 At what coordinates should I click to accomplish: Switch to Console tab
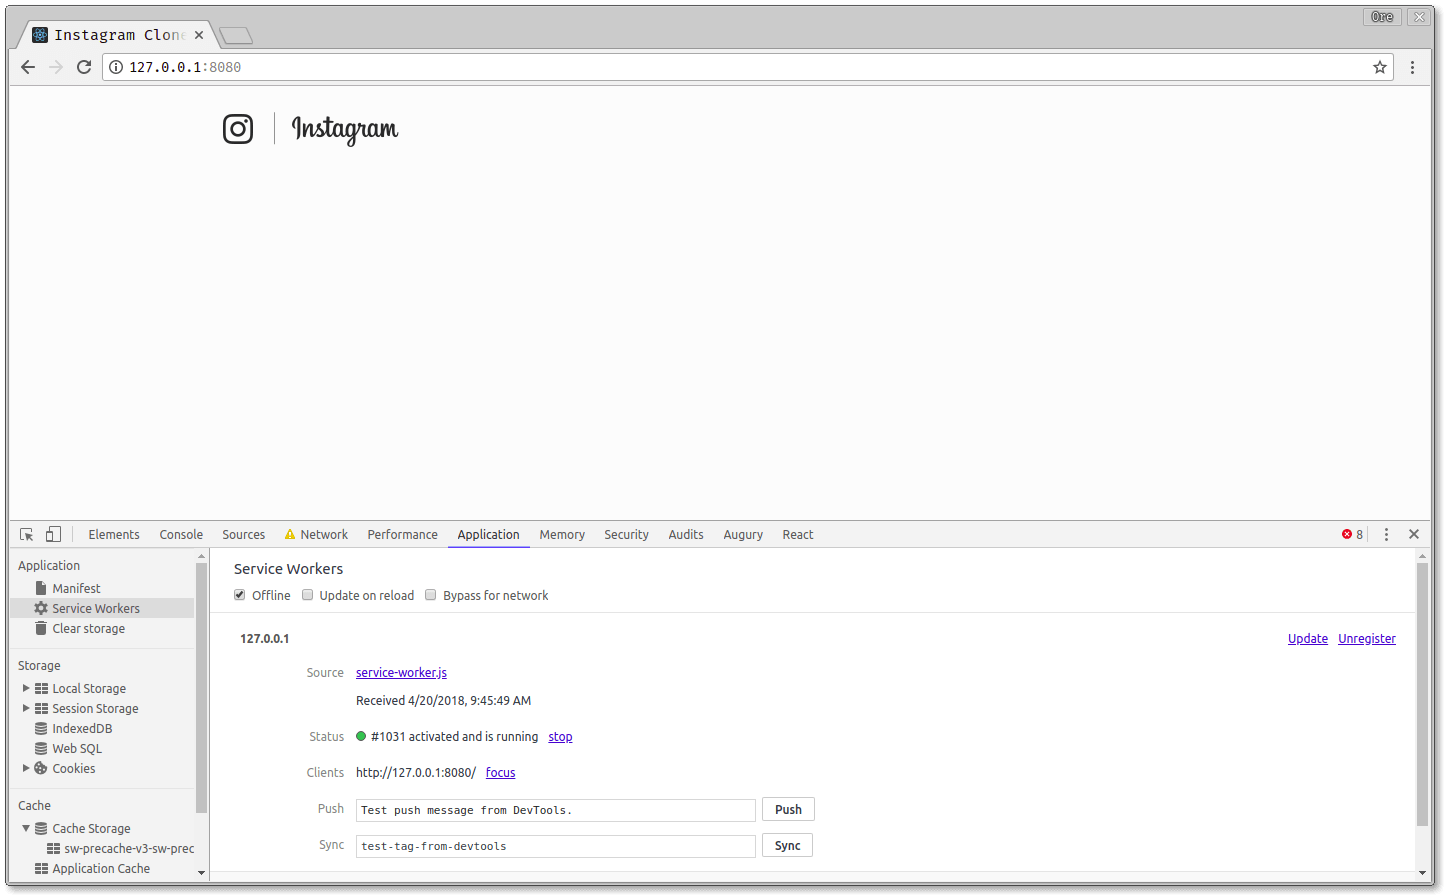pyautogui.click(x=181, y=535)
